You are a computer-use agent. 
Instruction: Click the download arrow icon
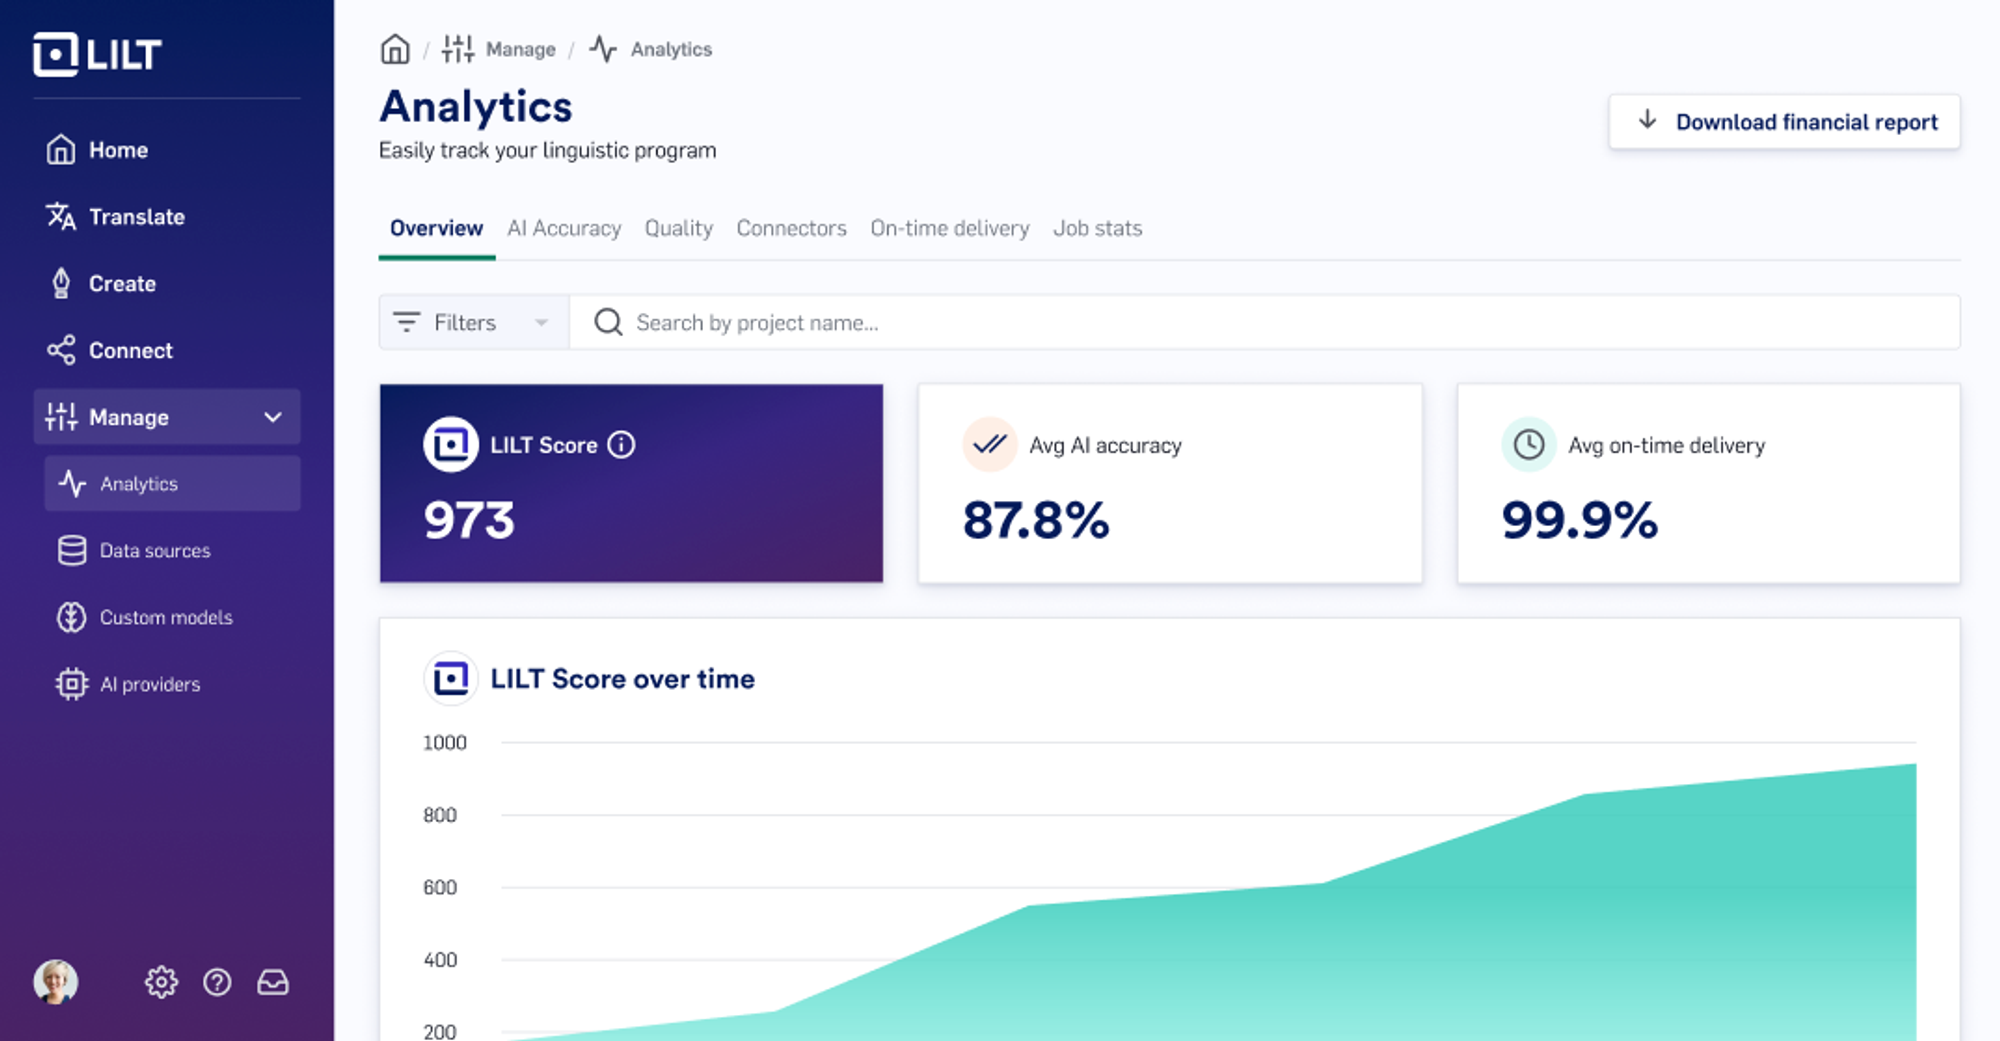[x=1647, y=121]
